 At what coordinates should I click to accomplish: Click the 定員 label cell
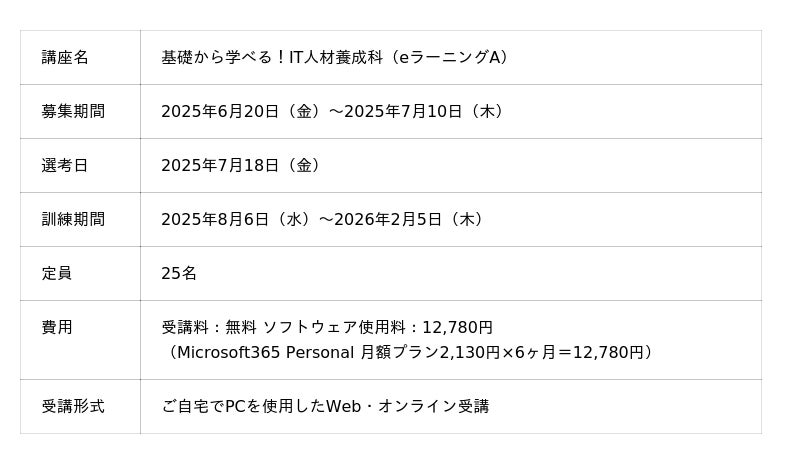pyautogui.click(x=57, y=274)
